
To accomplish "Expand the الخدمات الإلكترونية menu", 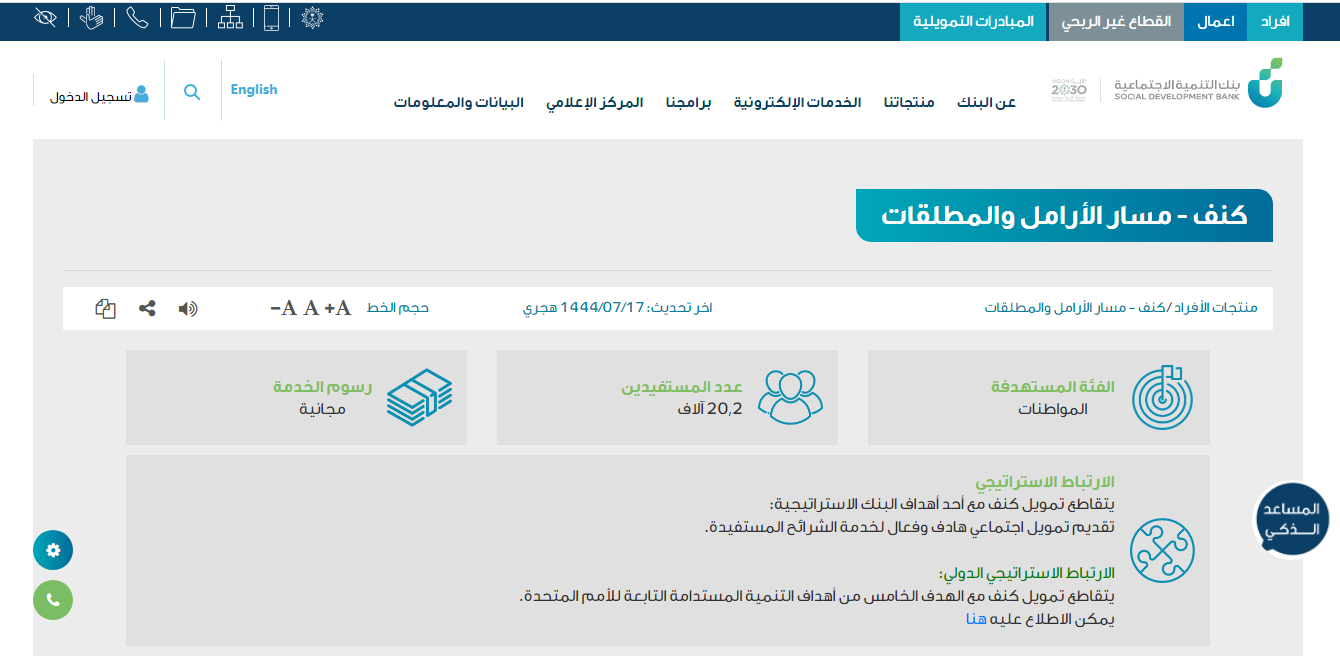I will click(797, 103).
